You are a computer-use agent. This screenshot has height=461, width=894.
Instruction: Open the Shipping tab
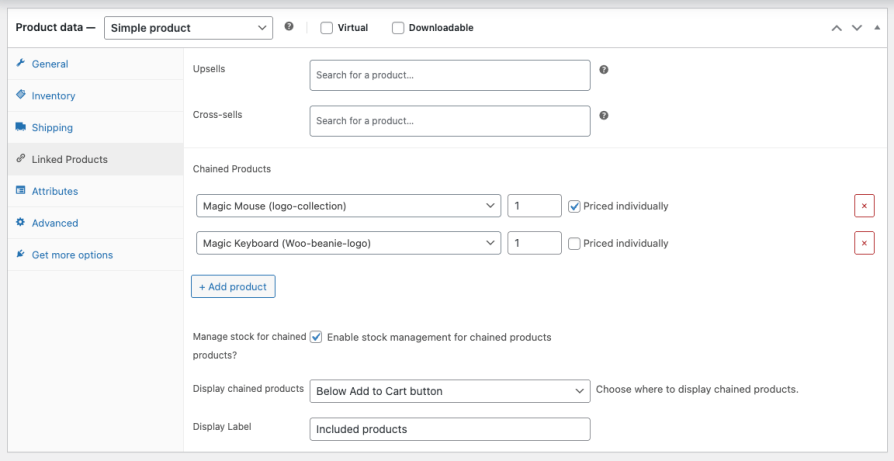coord(52,128)
